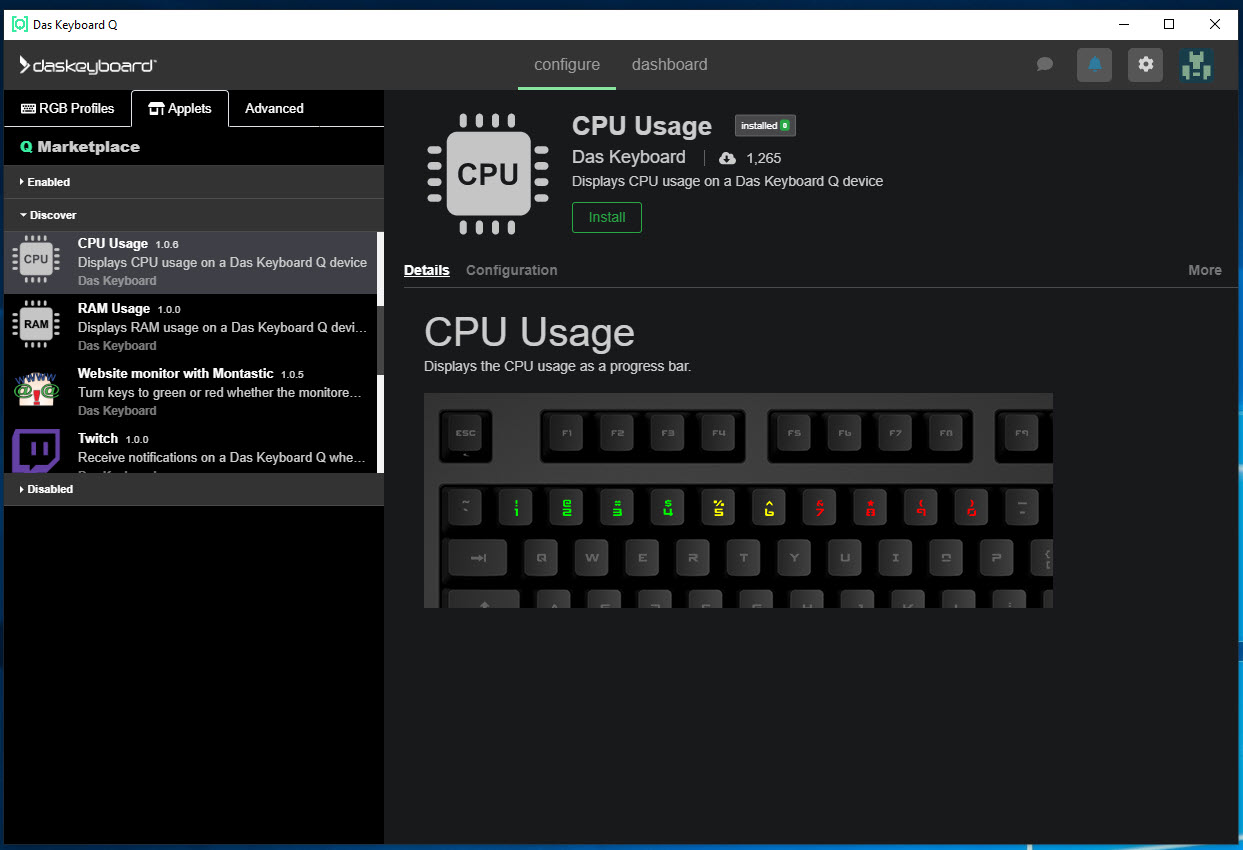Click the 1,265 downloads count

coord(764,158)
